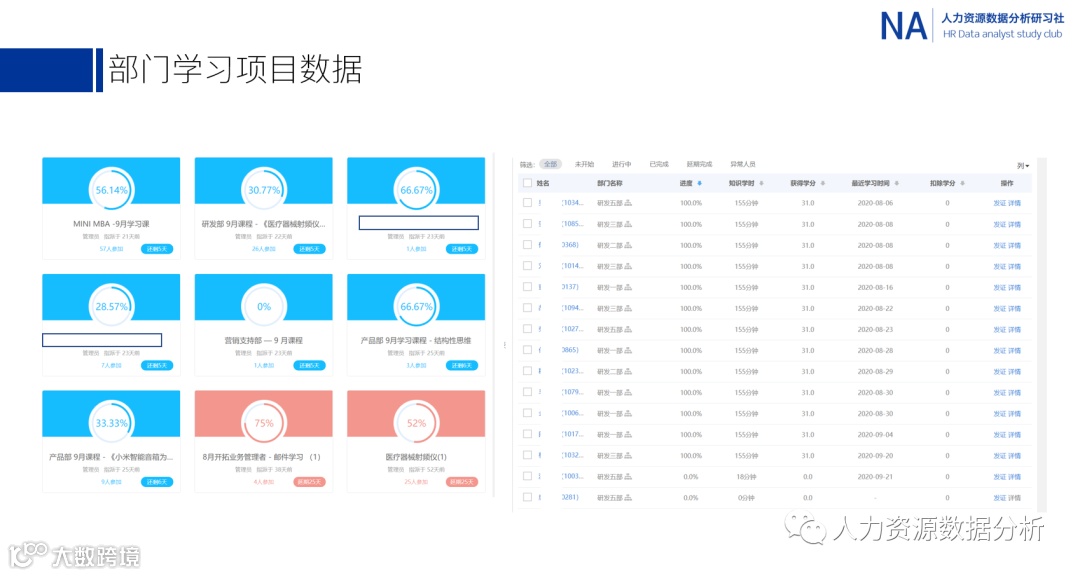Click org-chart icon in row 1079 研发一部
This screenshot has width=1080, height=576.
(x=628, y=393)
